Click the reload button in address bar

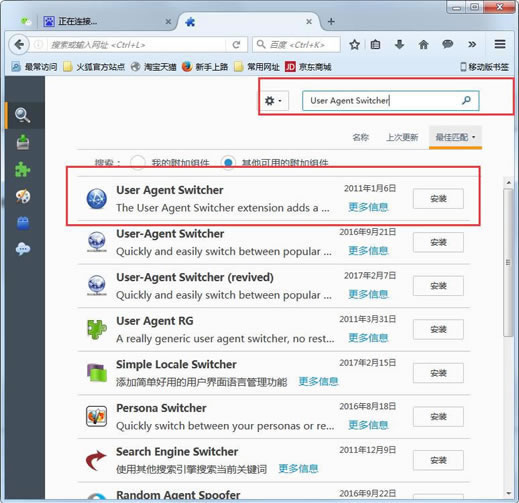coord(236,45)
